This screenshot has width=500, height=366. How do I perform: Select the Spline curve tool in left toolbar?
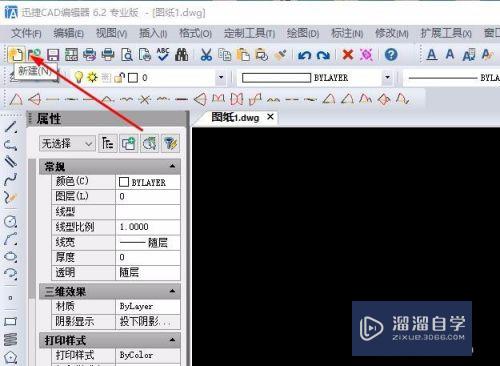pyautogui.click(x=10, y=179)
